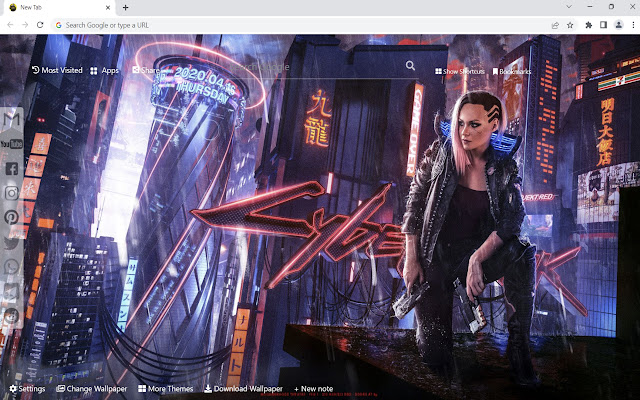Minimize the browser window
This screenshot has height=400, width=640.
[x=590, y=7]
